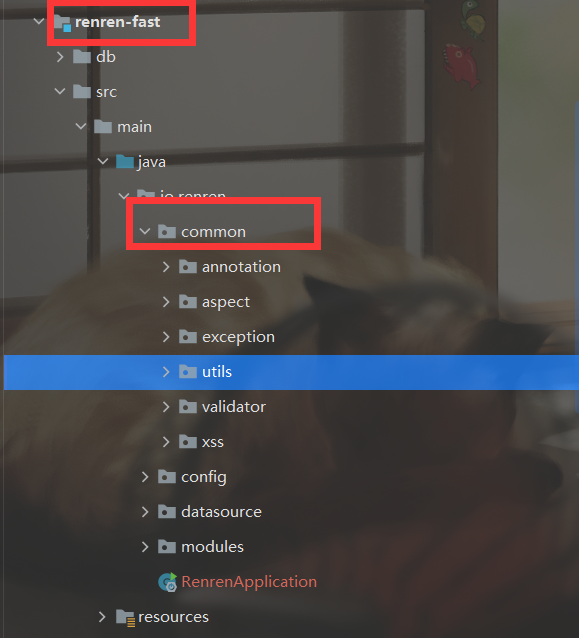Collapse the common package
Screen dimensions: 579x638
point(145,232)
